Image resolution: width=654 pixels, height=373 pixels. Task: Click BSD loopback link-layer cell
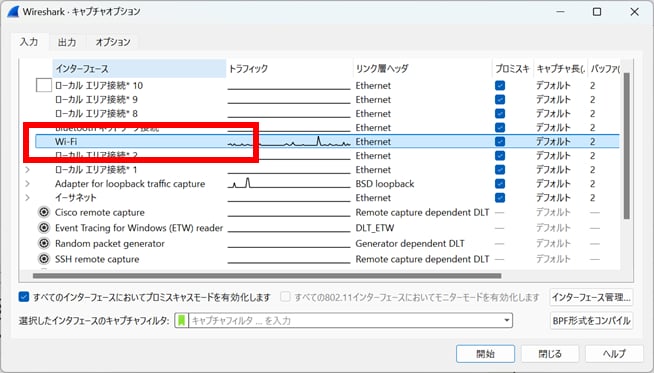coord(385,184)
